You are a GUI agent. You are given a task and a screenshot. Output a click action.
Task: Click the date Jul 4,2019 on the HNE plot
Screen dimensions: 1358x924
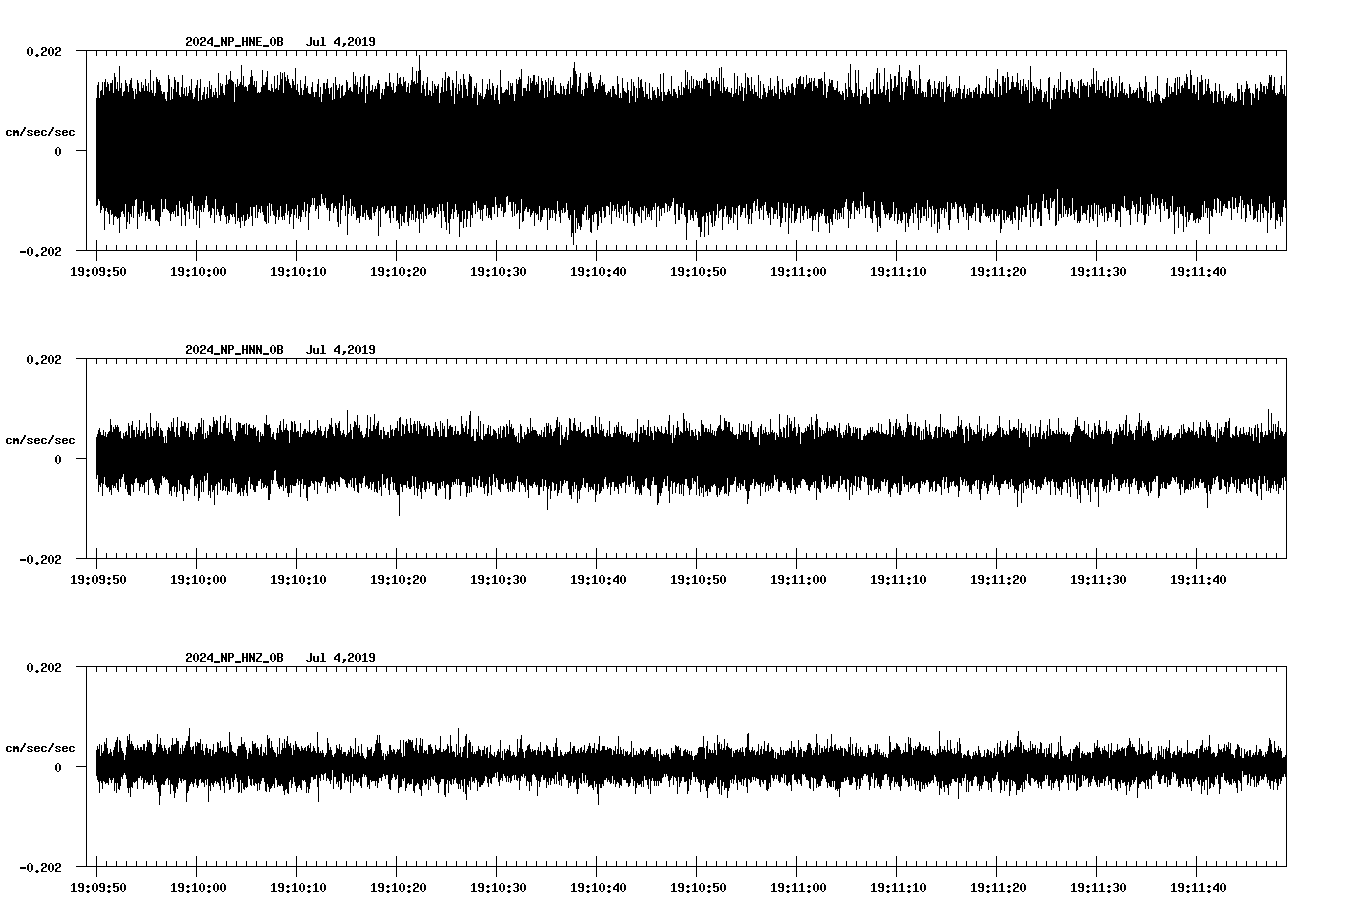point(341,42)
